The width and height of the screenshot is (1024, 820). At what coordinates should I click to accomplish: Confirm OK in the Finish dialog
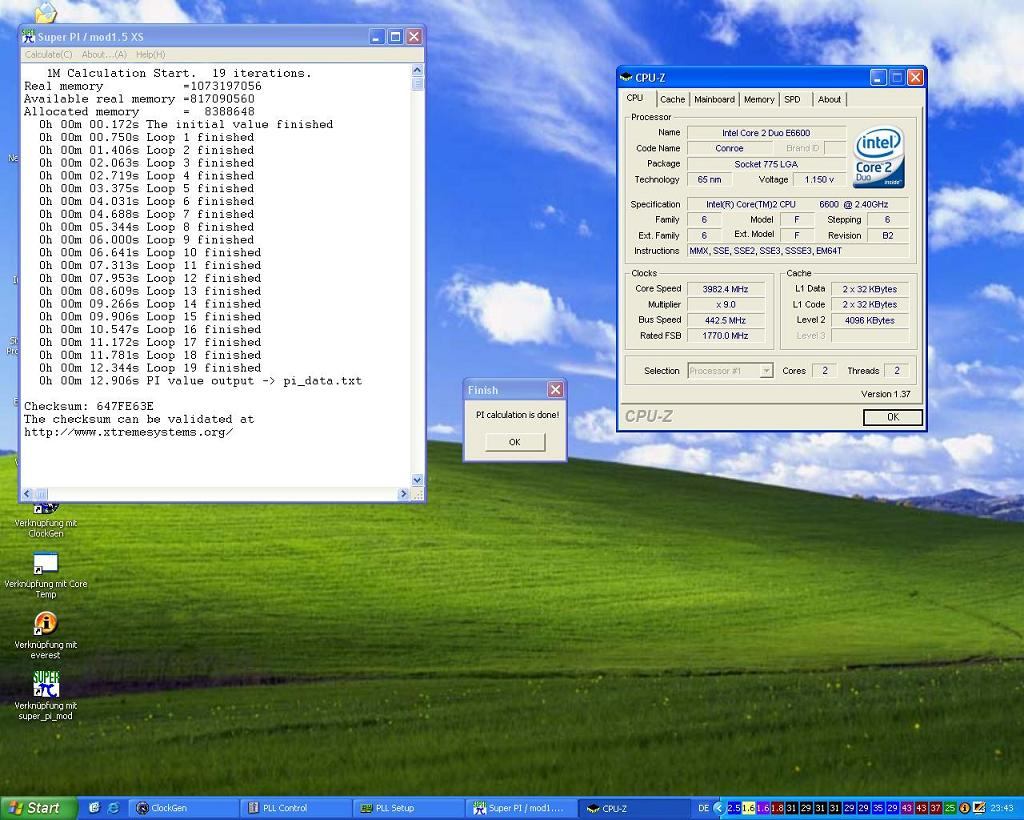click(515, 442)
